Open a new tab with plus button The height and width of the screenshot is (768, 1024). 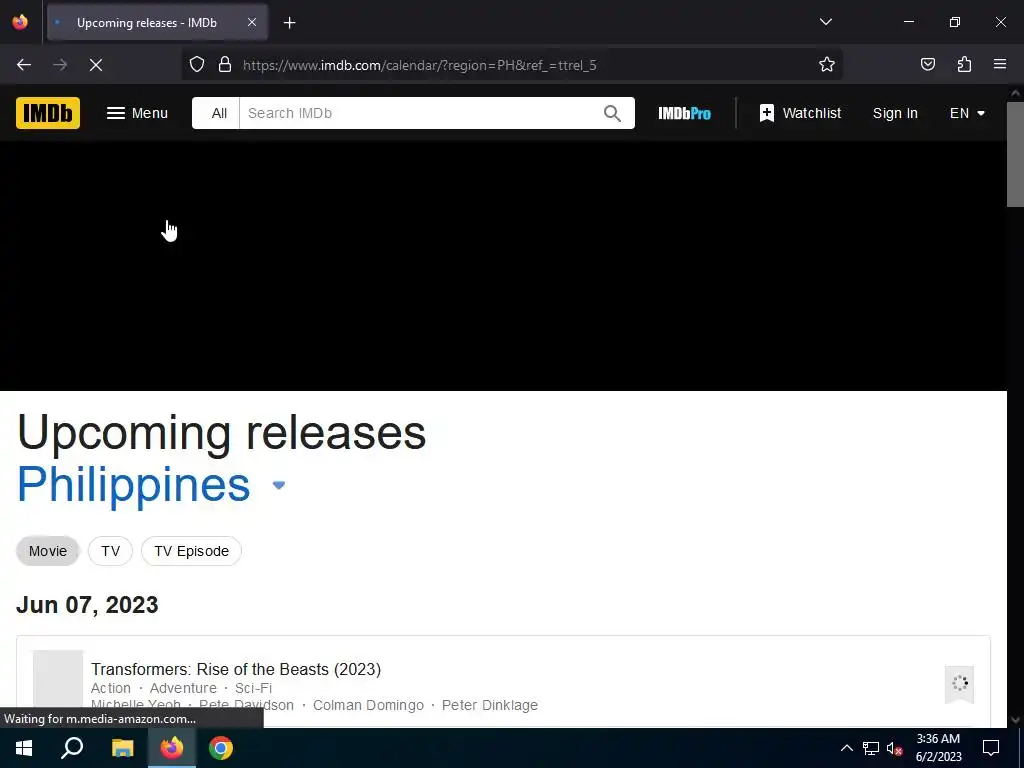[289, 23]
